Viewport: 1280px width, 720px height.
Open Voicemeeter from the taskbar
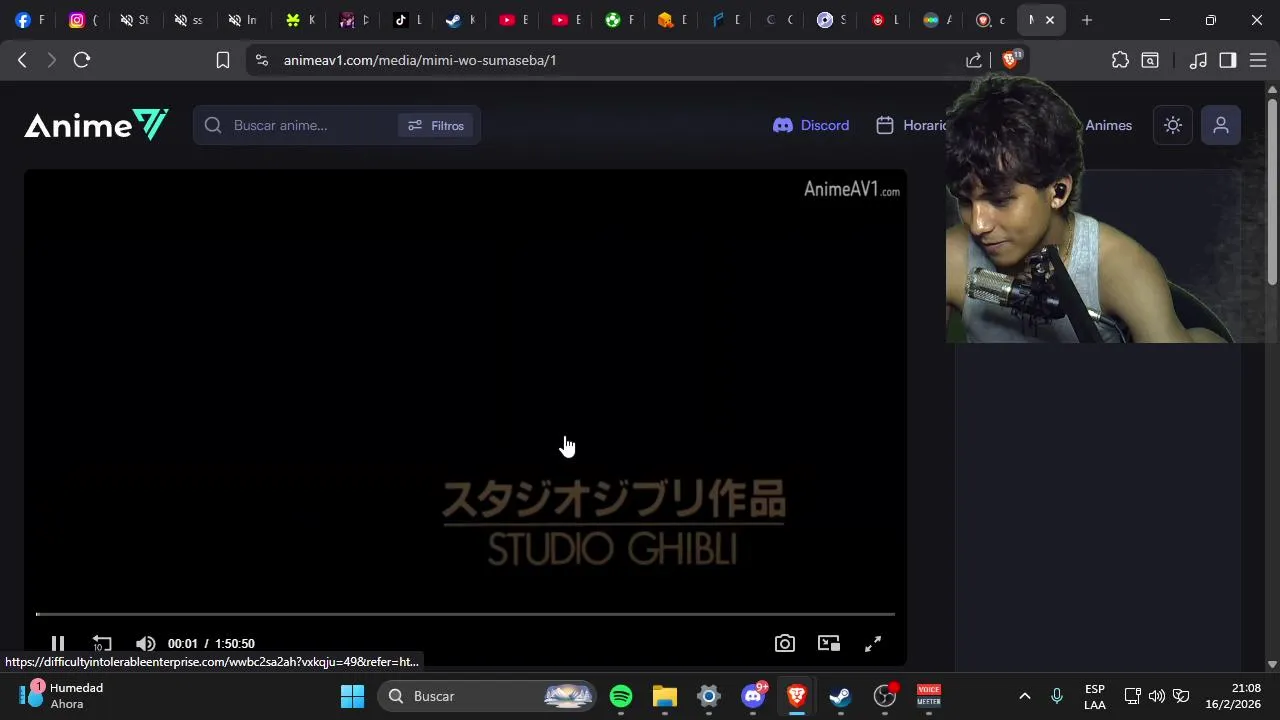(929, 696)
